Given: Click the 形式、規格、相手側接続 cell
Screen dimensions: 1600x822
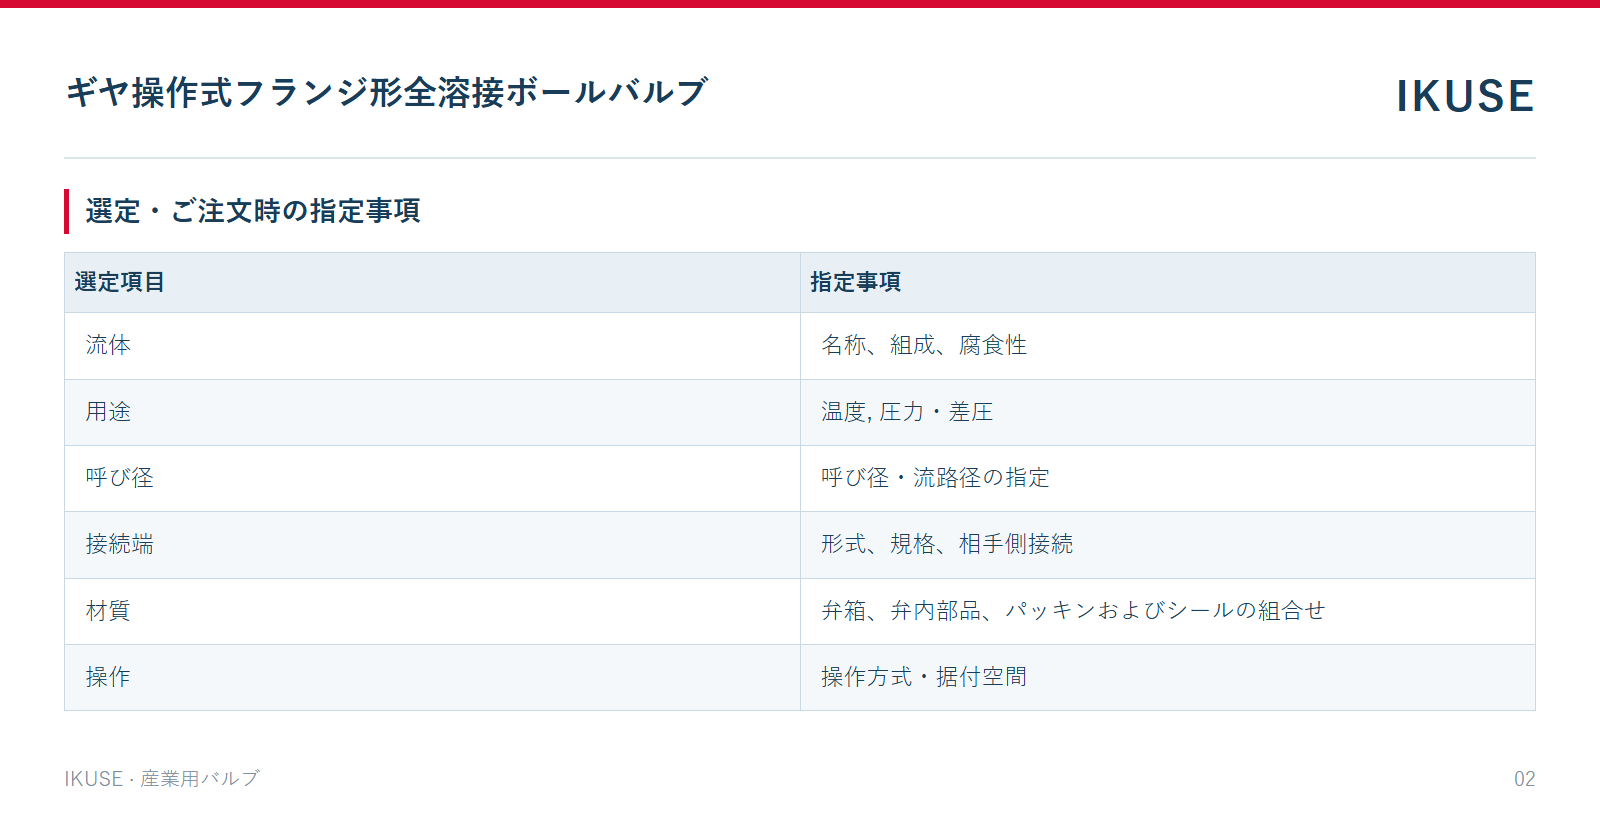Looking at the screenshot, I should 1168,545.
